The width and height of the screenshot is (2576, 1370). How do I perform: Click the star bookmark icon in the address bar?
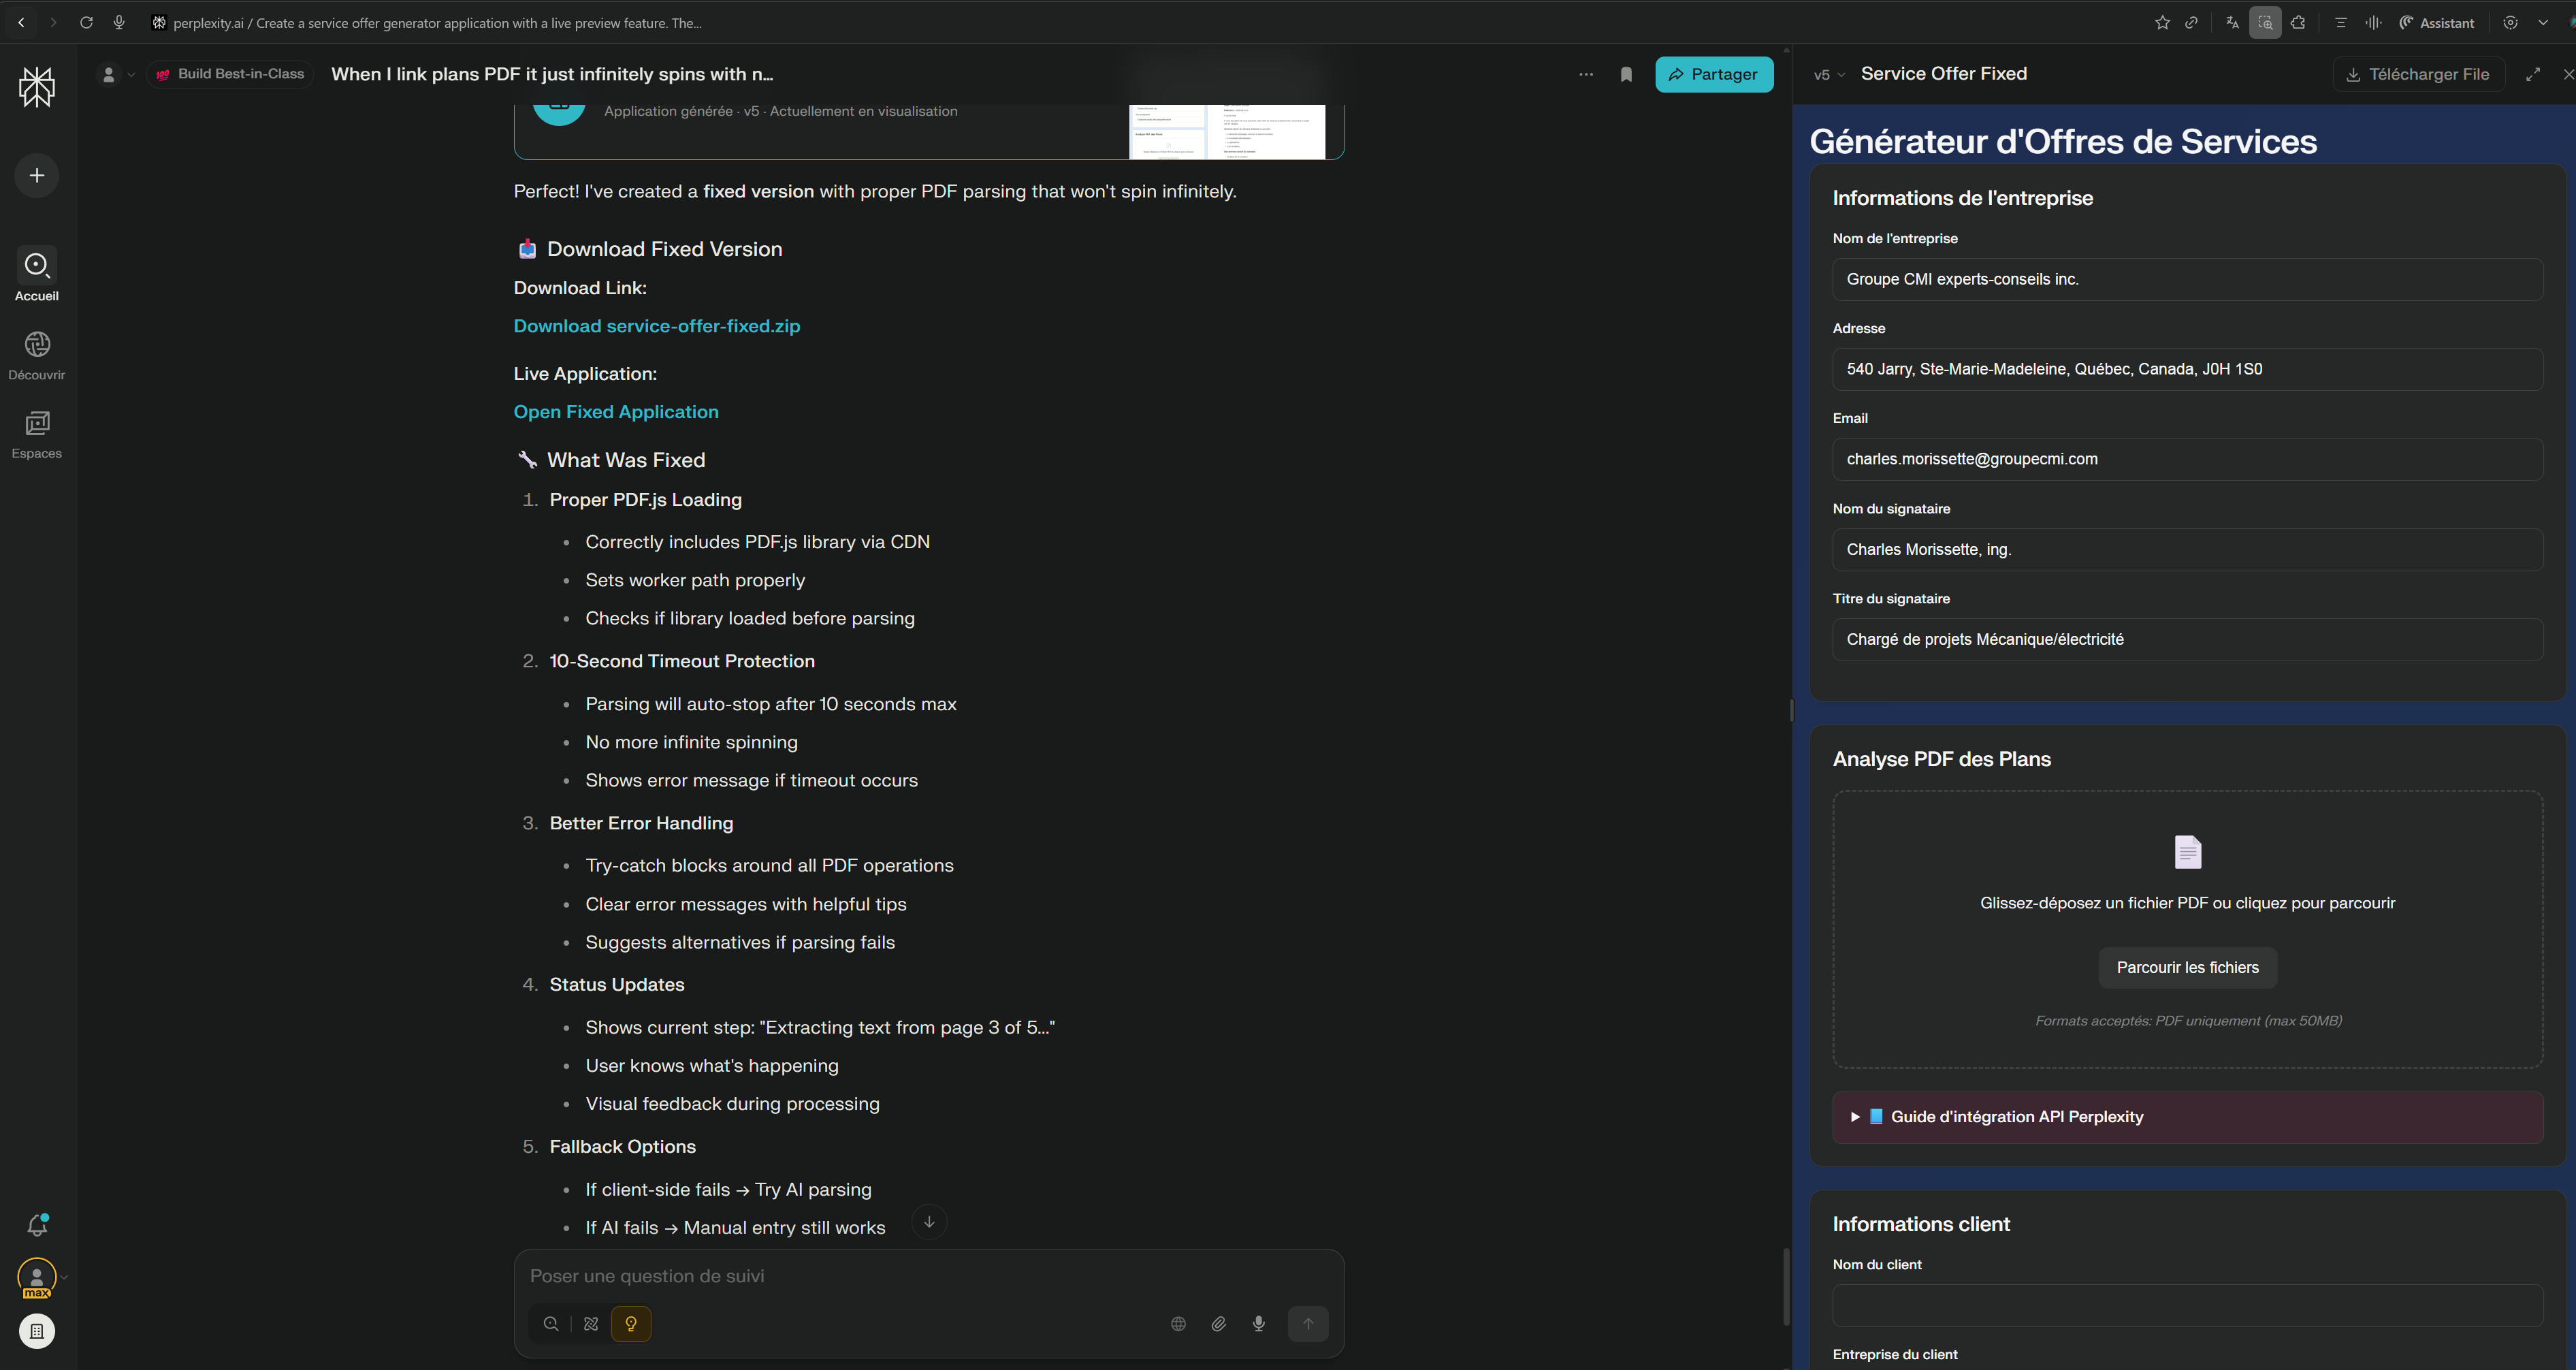pos(2162,22)
